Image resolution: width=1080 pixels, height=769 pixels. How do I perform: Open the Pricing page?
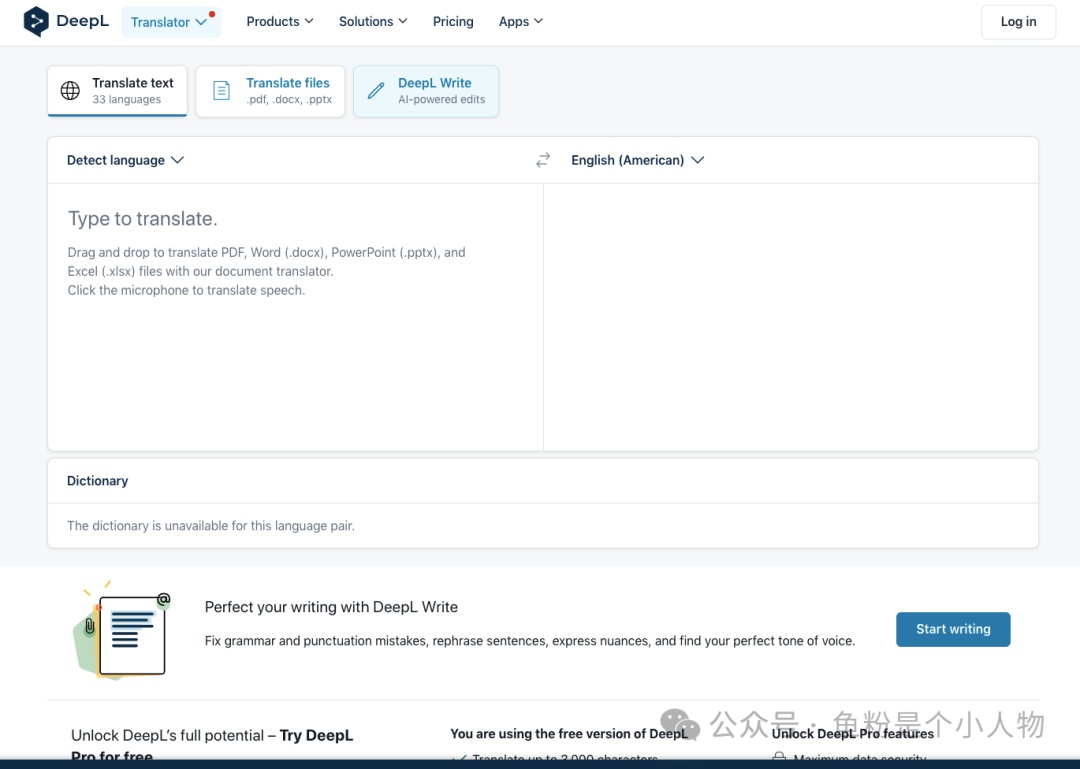(453, 21)
